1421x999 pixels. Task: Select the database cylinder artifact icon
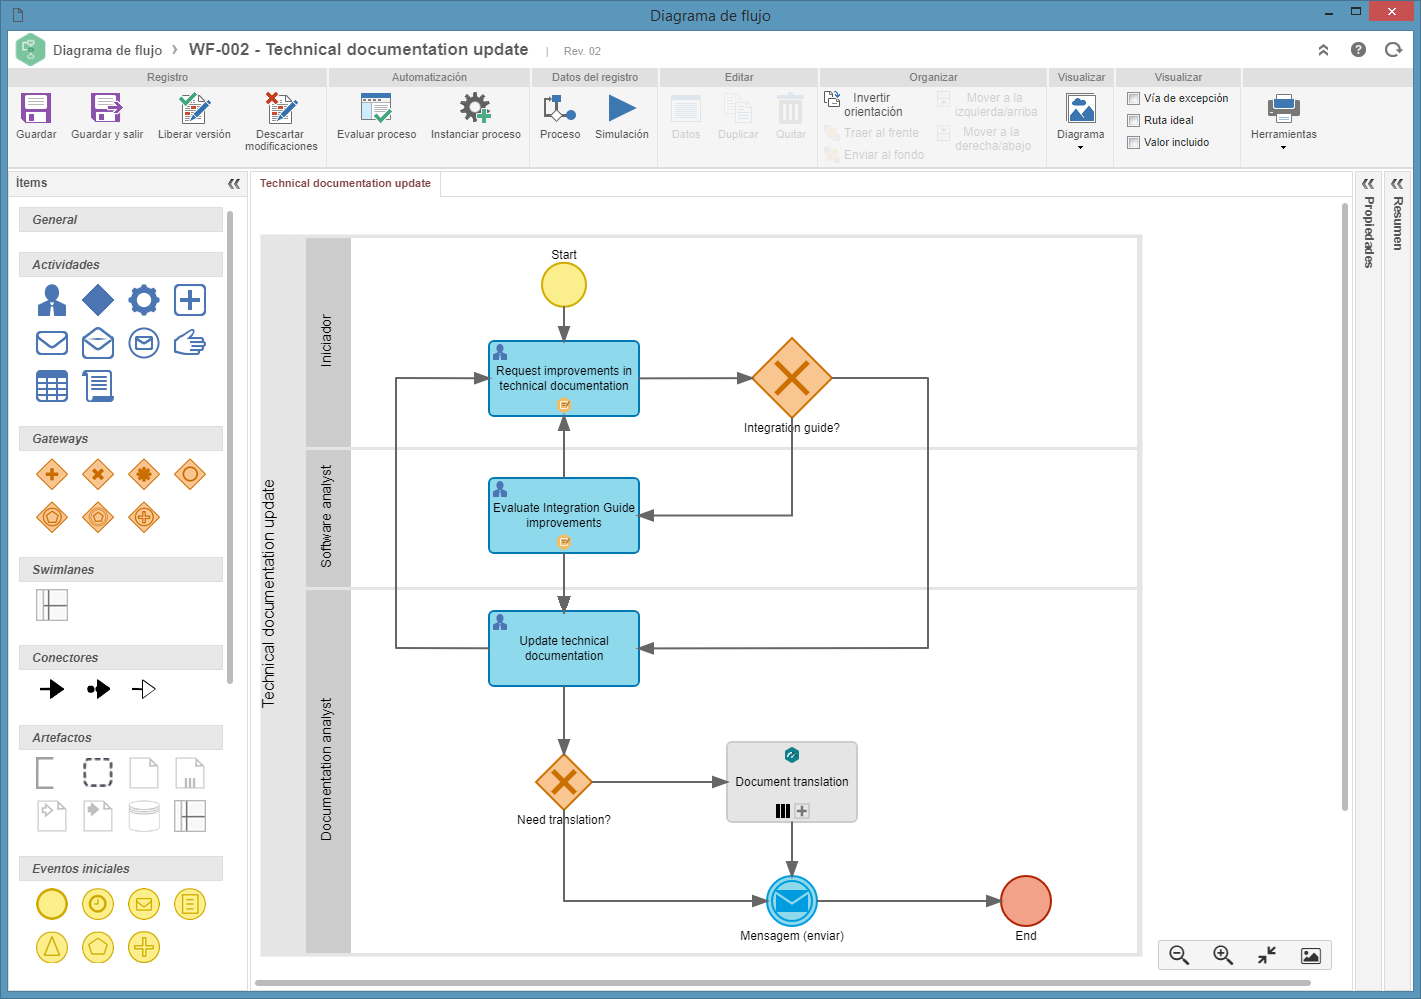(144, 816)
